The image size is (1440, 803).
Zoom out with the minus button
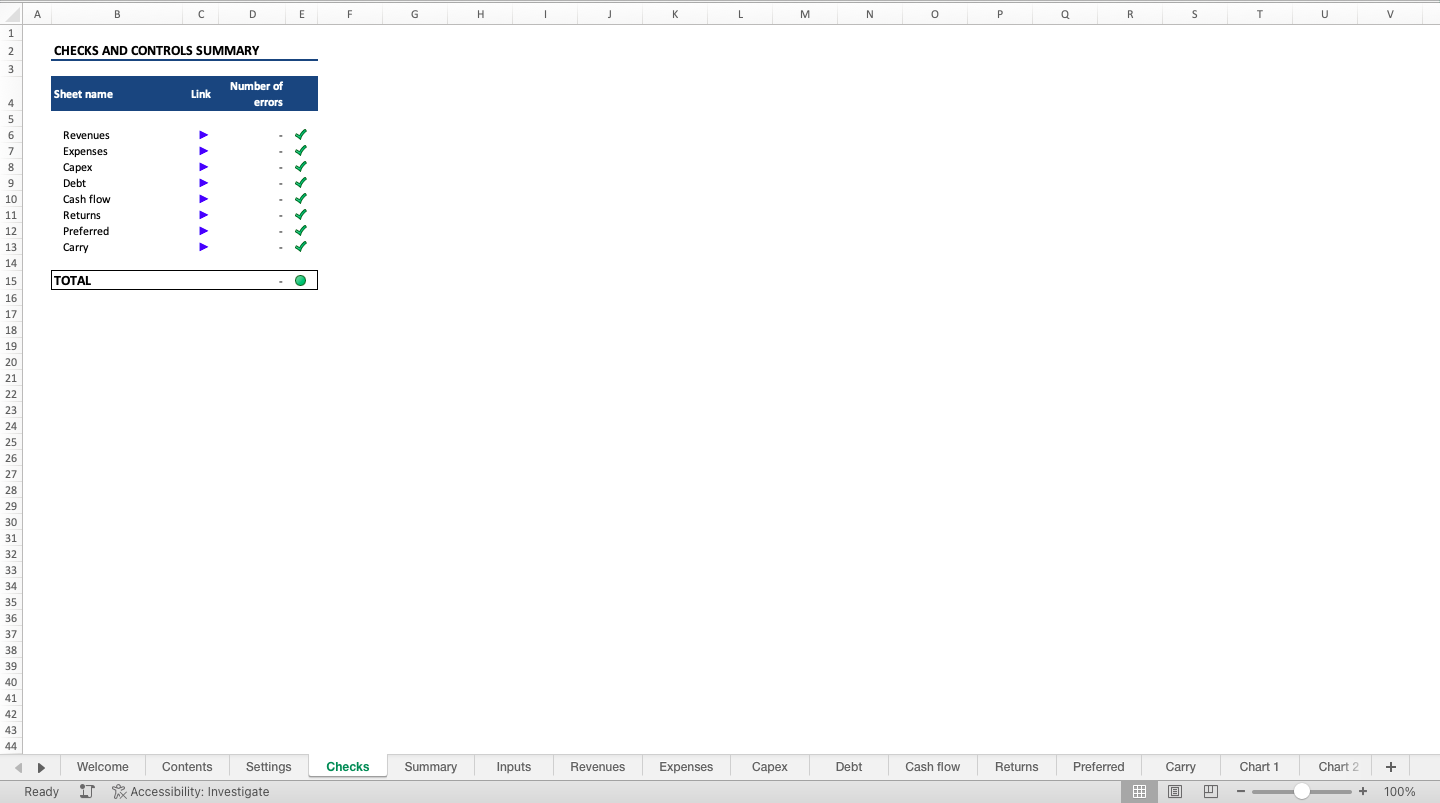click(x=1241, y=792)
